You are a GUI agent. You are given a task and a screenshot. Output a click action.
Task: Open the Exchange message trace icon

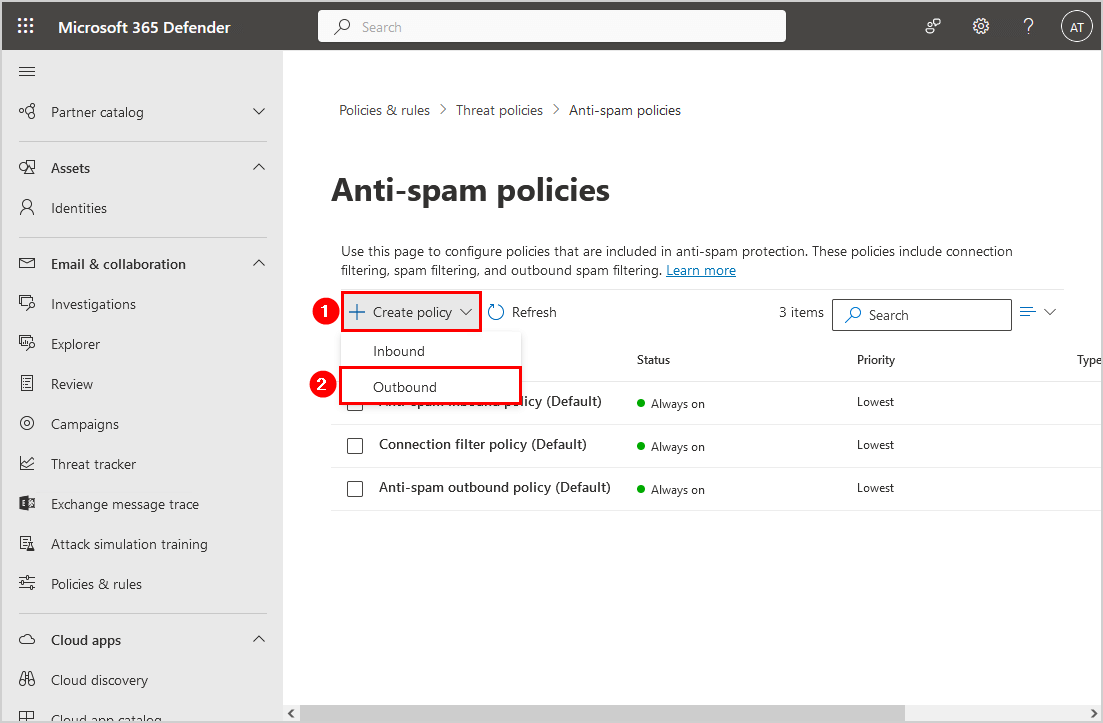(x=28, y=504)
